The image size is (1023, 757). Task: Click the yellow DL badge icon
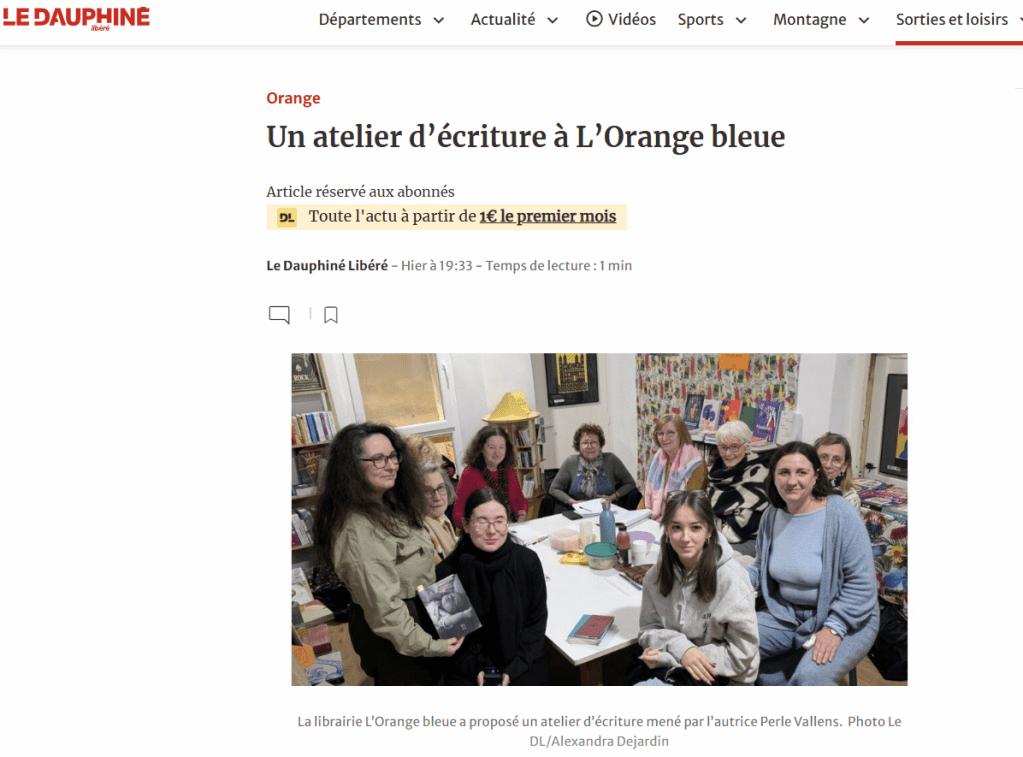(x=286, y=217)
